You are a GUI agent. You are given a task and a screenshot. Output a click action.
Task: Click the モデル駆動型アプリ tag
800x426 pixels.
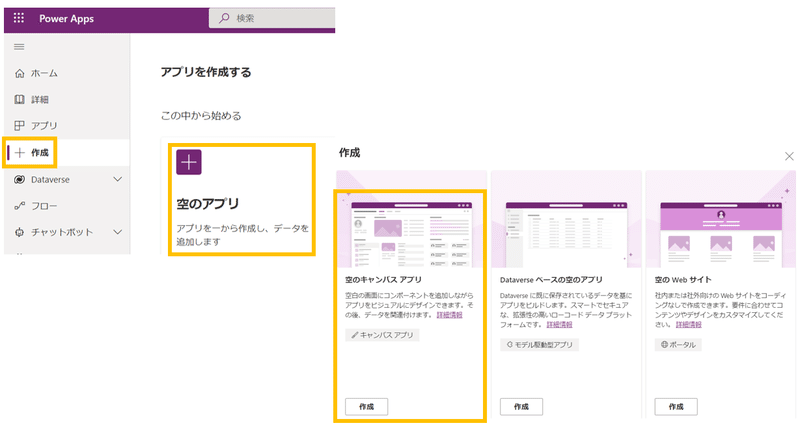click(x=539, y=345)
